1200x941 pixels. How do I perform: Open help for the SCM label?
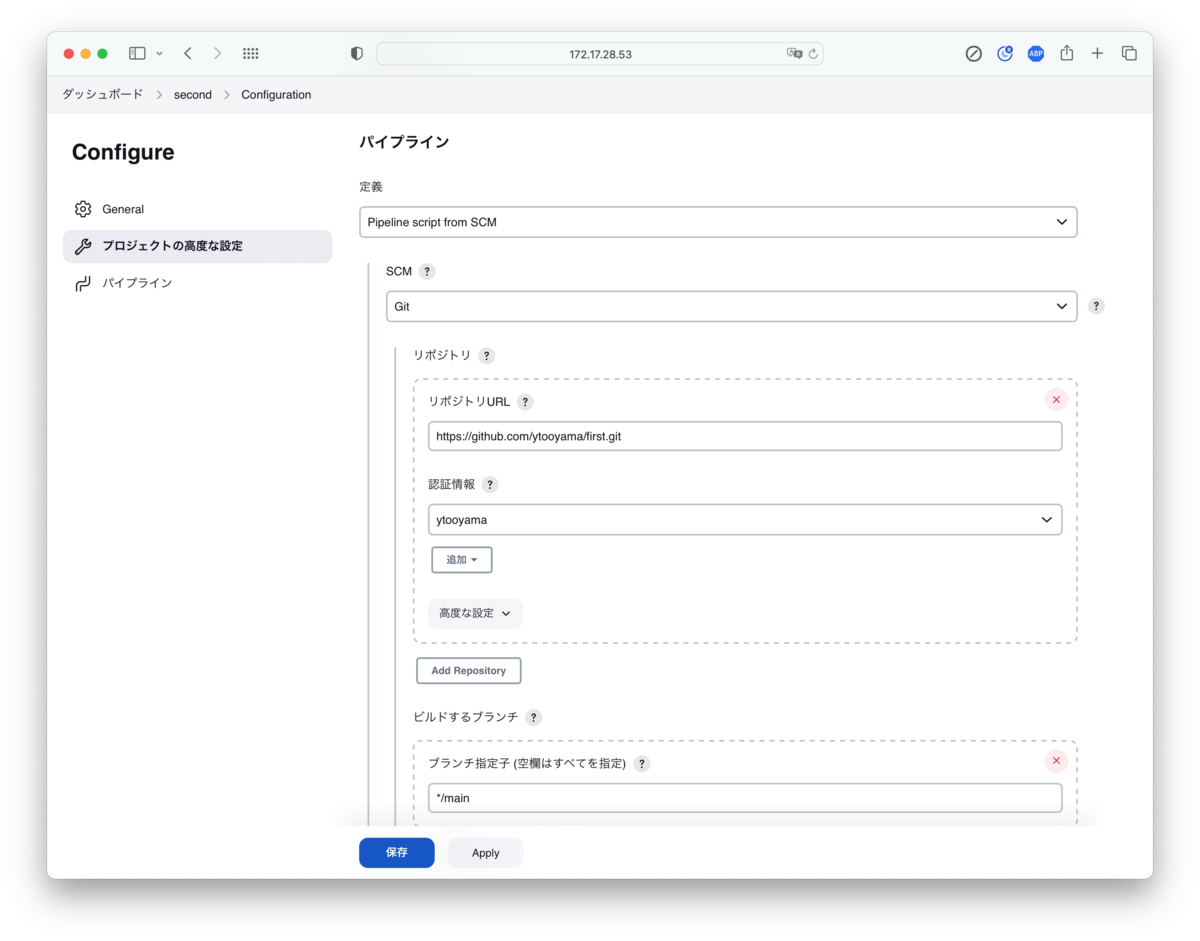pos(427,272)
